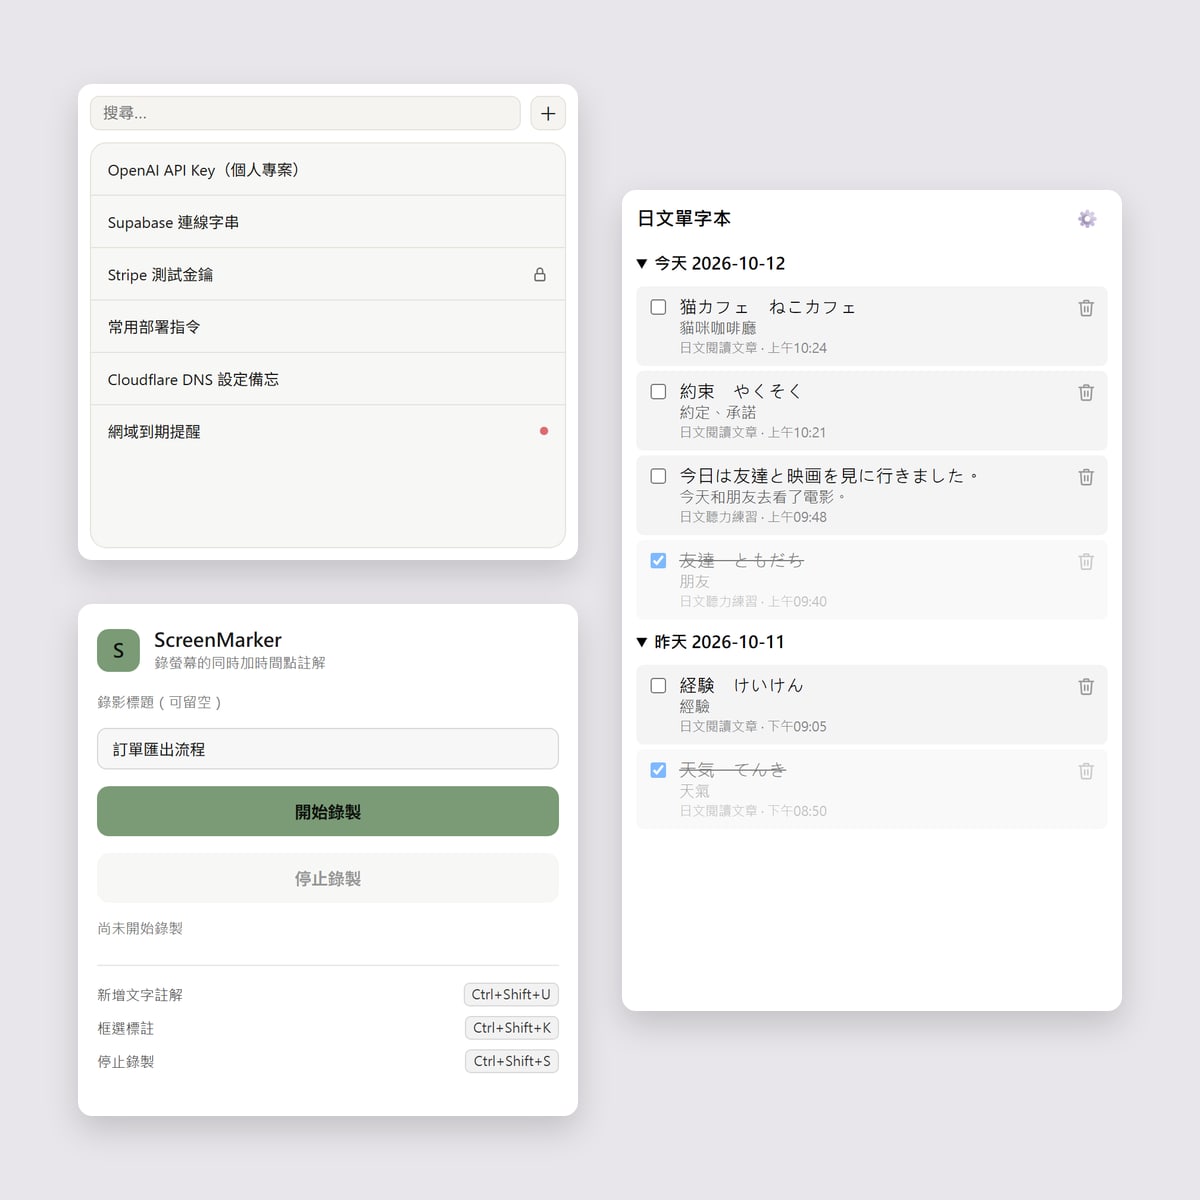
Task: Open the Supabase 連線字串 note
Action: tap(328, 222)
